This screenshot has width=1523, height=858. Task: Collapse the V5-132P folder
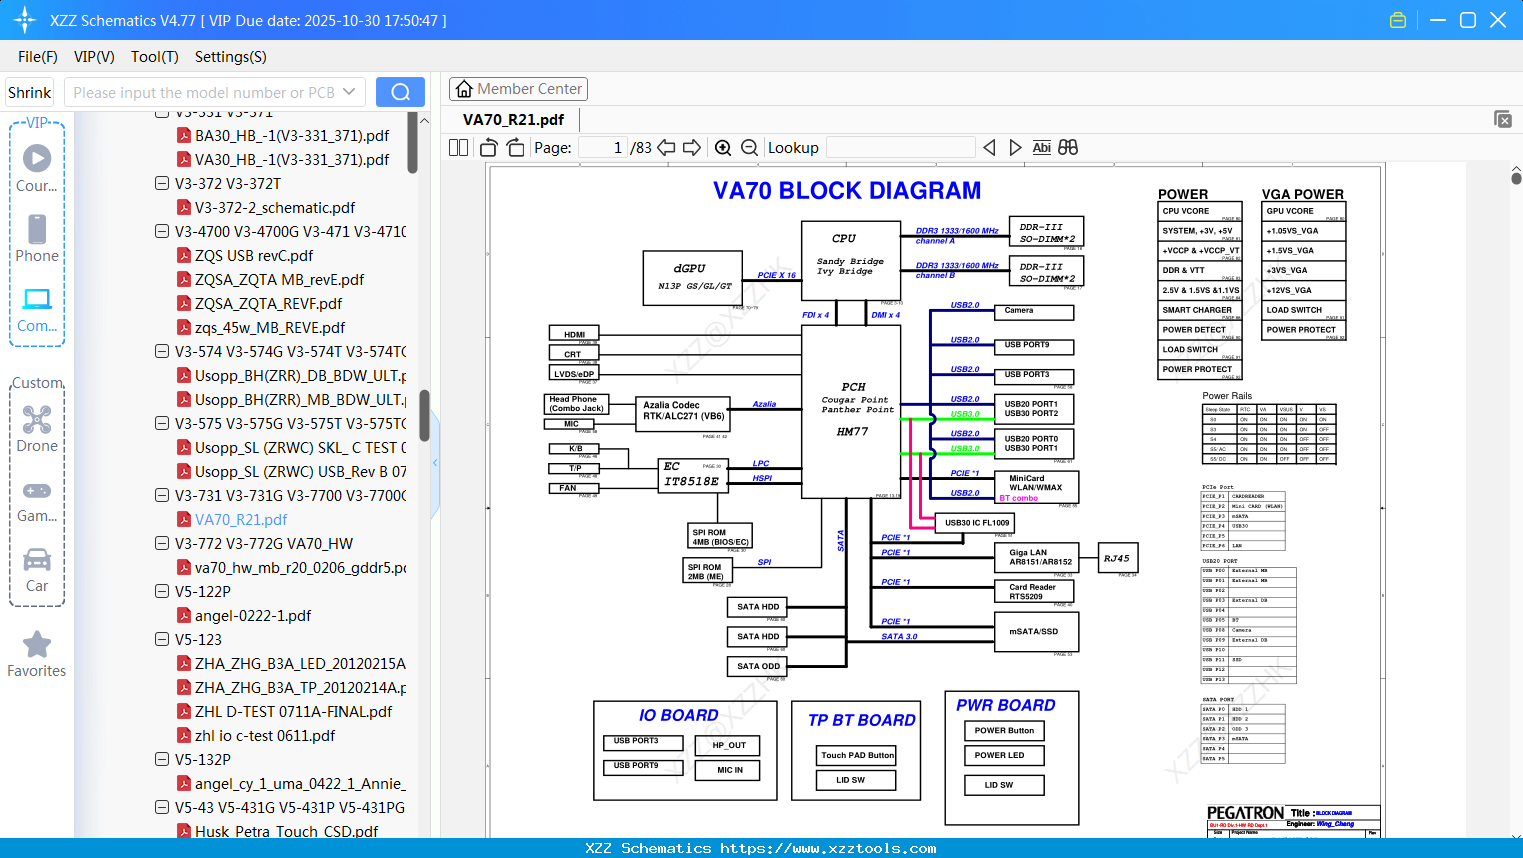point(162,760)
